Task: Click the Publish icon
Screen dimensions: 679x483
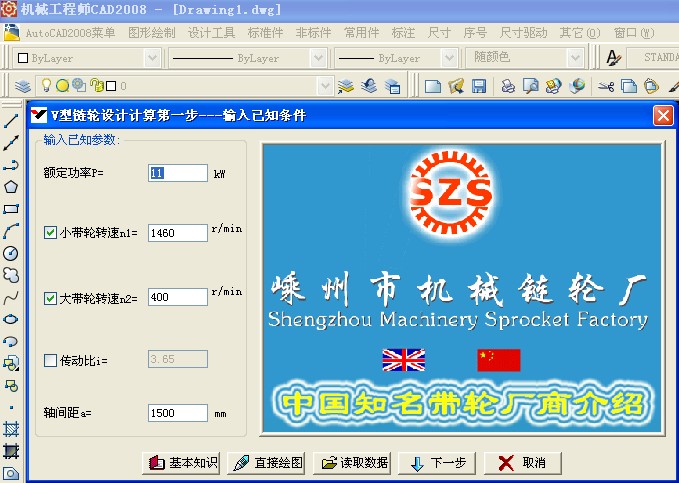Action: 553,86
